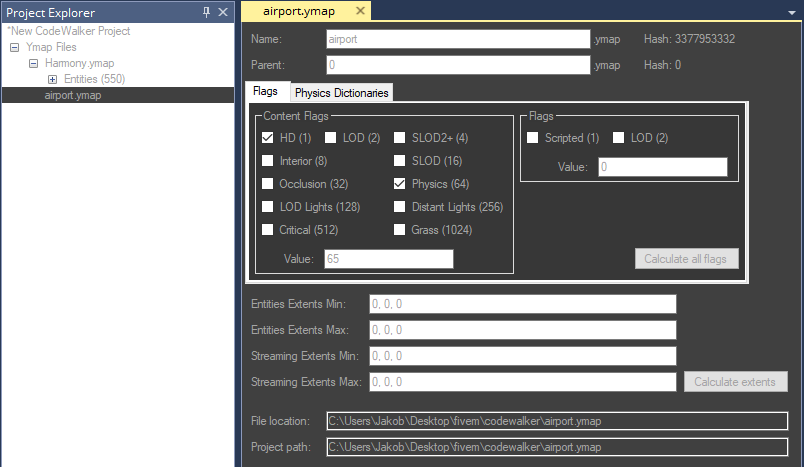The height and width of the screenshot is (467, 804).
Task: Toggle the Grass (1024) checkbox
Action: point(400,230)
